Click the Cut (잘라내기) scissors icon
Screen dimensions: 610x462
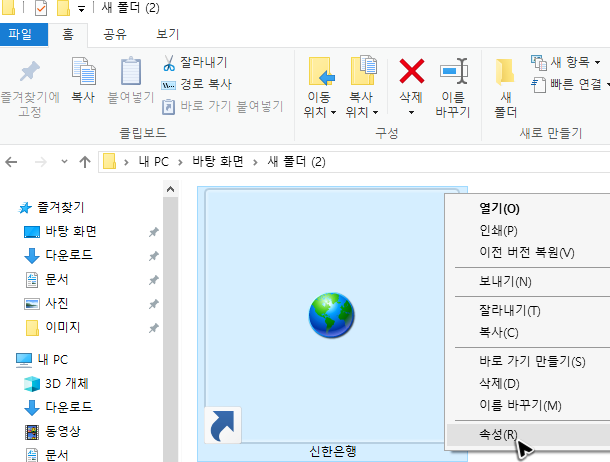169,63
